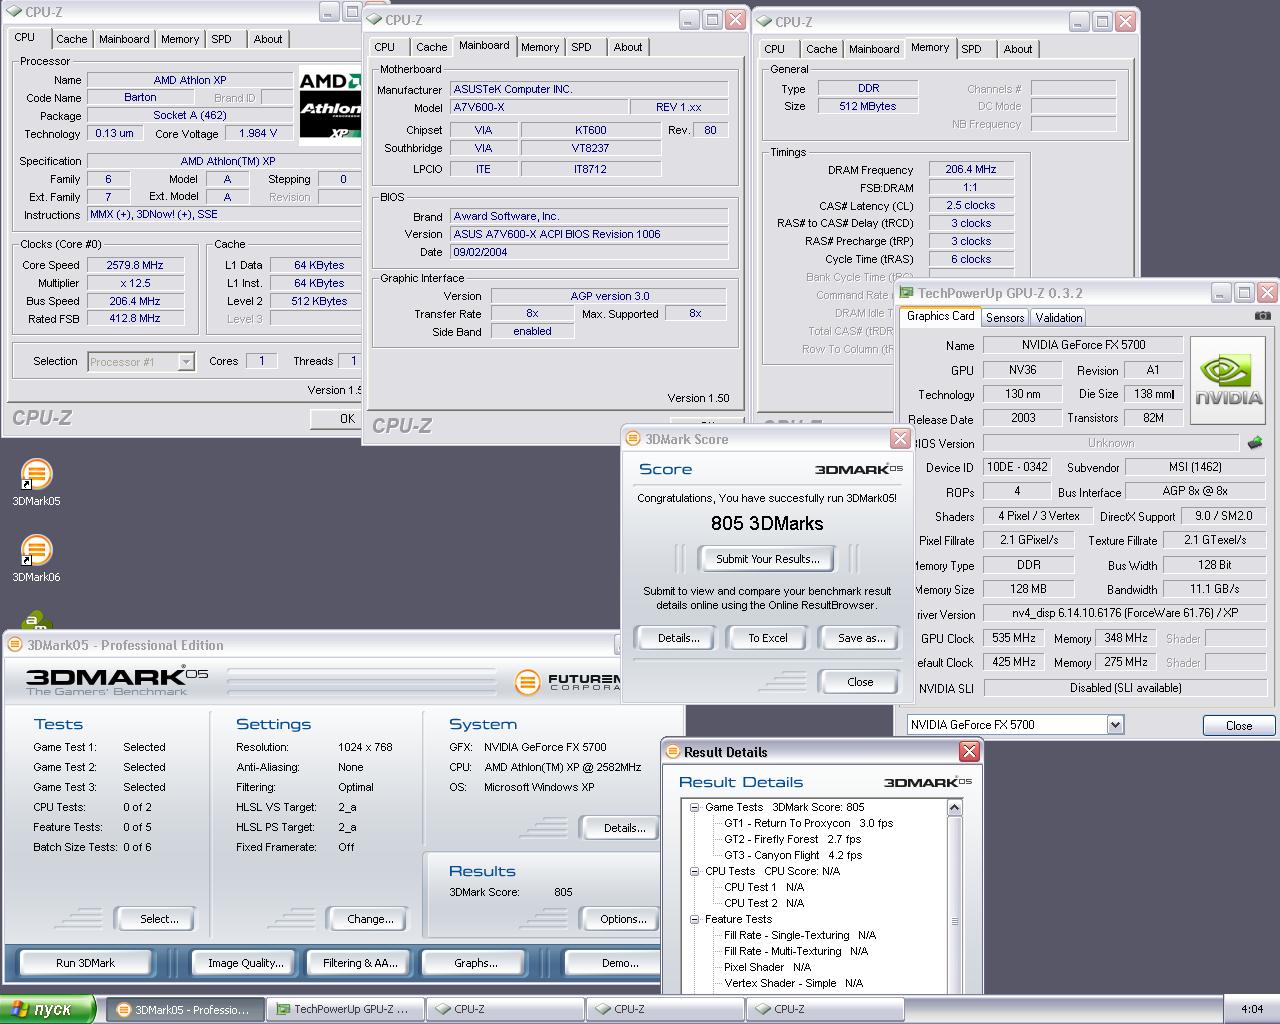Select GT1 - Return To Proxycon result row
Viewport: 1280px width, 1024px height.
(x=808, y=823)
